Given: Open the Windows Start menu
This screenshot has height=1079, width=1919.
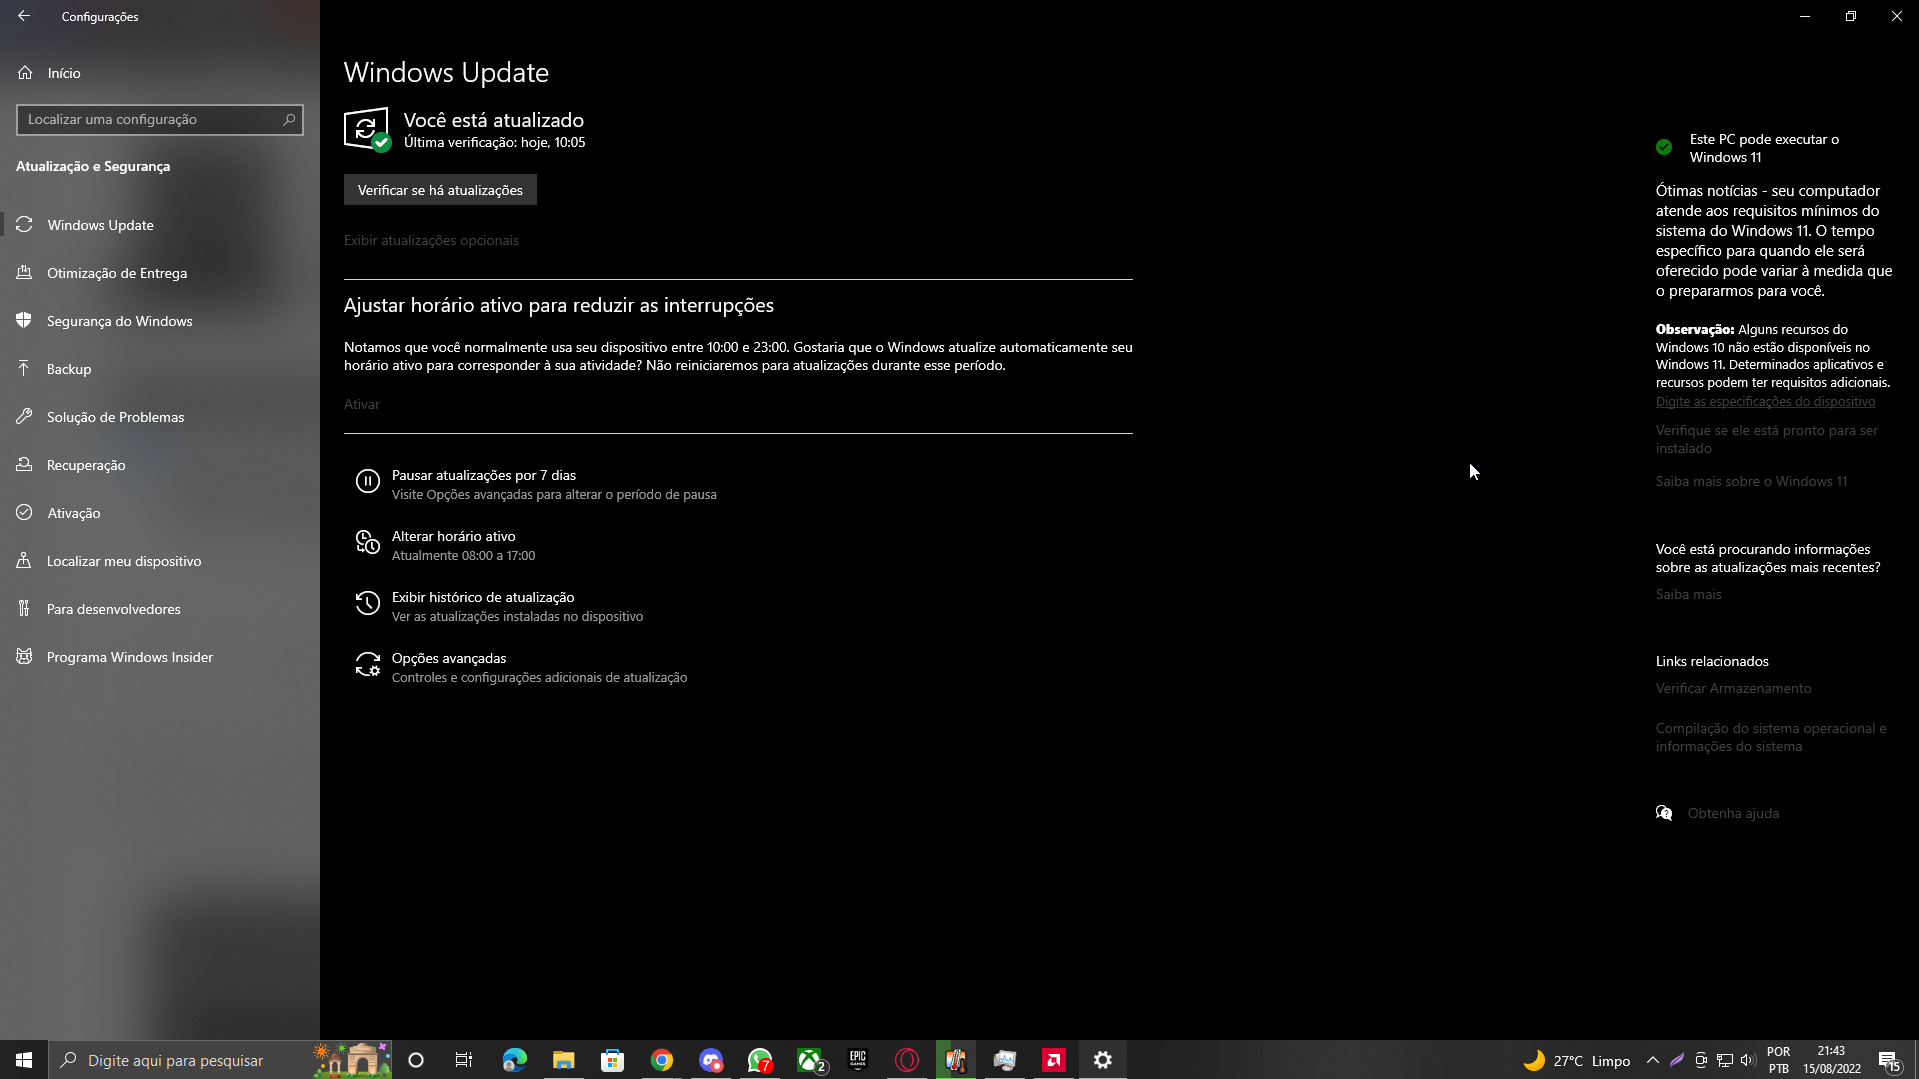Looking at the screenshot, I should (24, 1060).
